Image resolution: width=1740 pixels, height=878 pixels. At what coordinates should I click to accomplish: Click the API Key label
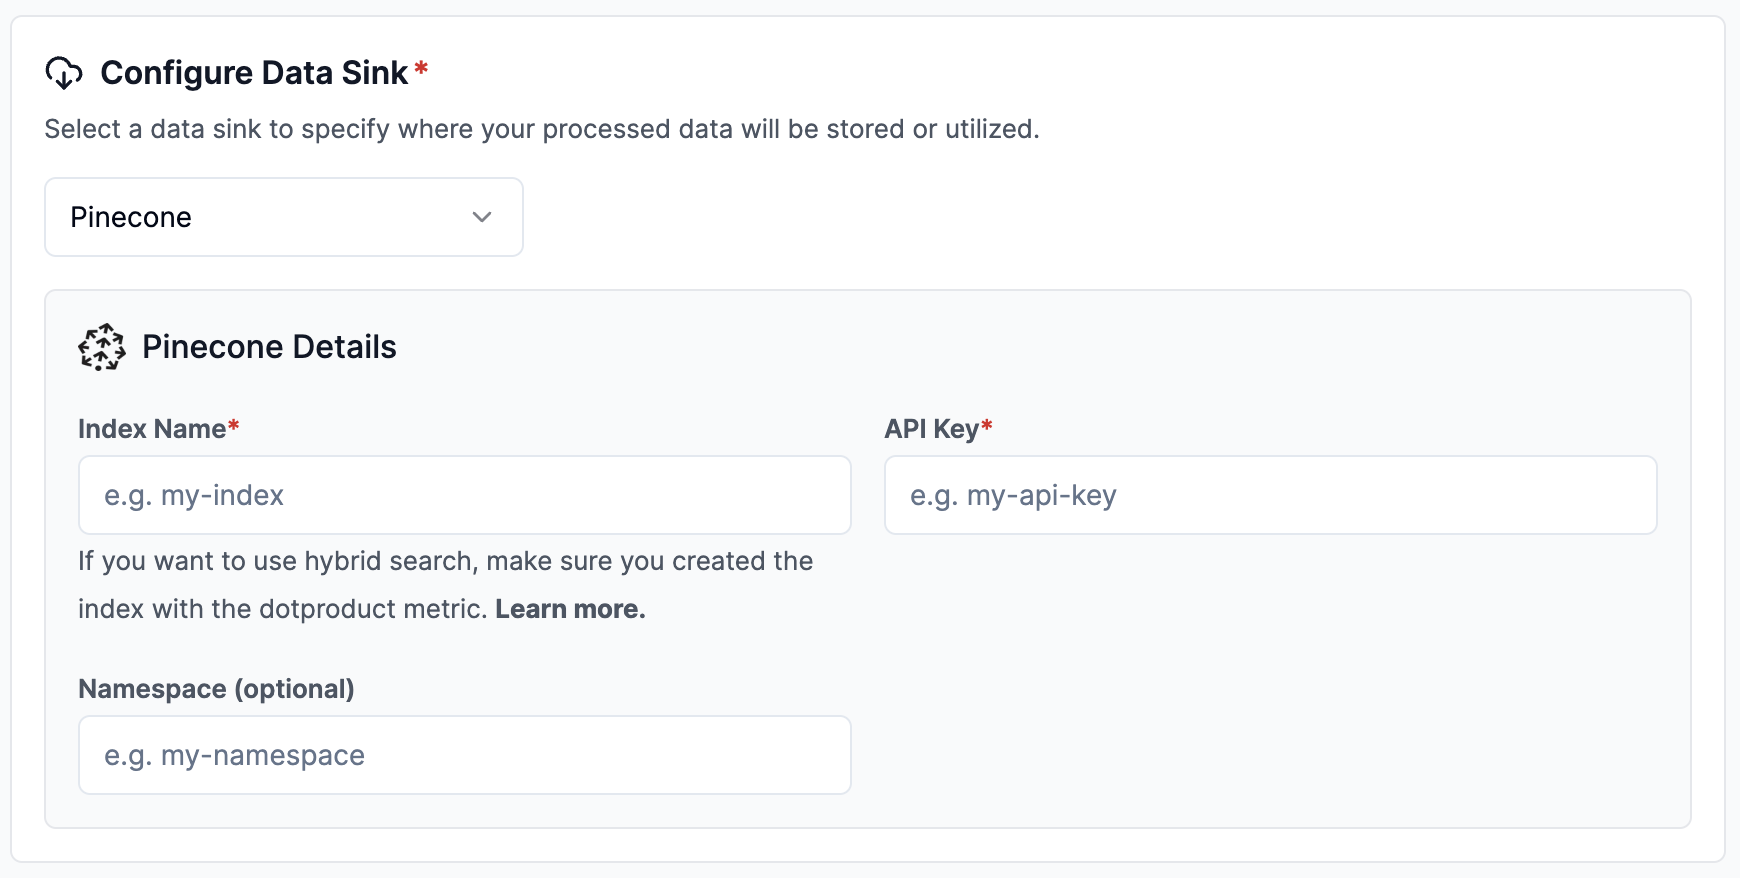[x=931, y=429]
